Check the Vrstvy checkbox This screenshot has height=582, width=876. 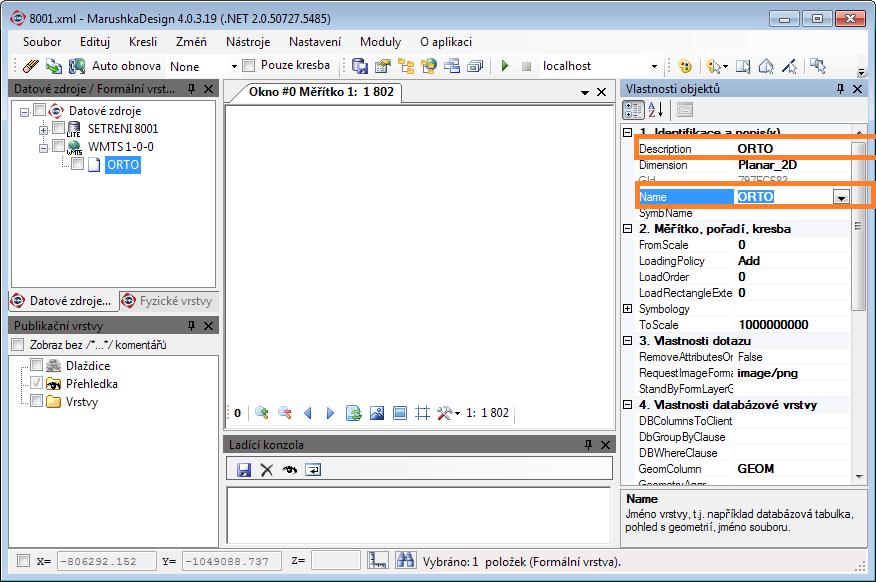click(36, 400)
